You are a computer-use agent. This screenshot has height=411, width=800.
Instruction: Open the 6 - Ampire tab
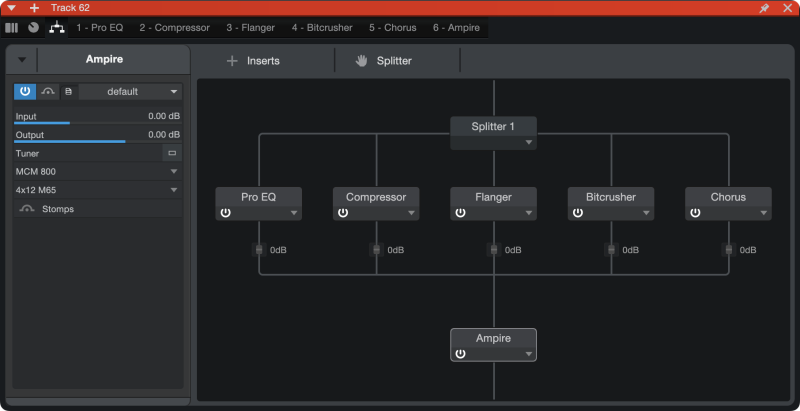[x=457, y=28]
